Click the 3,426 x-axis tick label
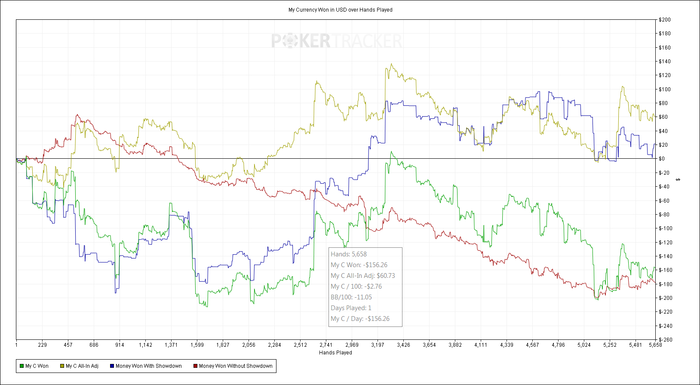The image size is (700, 385). point(404,345)
